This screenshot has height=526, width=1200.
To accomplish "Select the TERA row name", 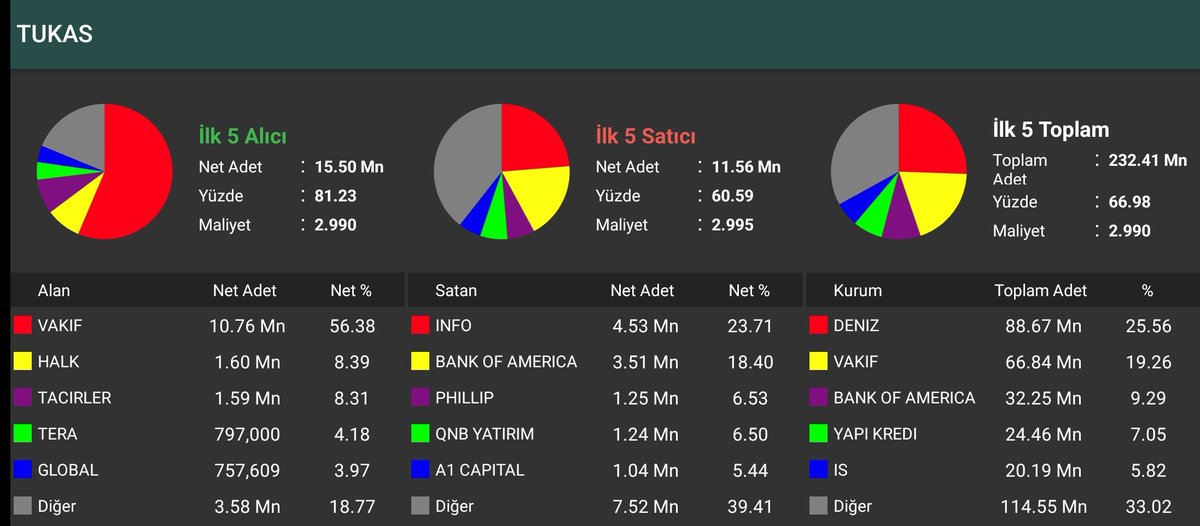I will click(x=57, y=434).
